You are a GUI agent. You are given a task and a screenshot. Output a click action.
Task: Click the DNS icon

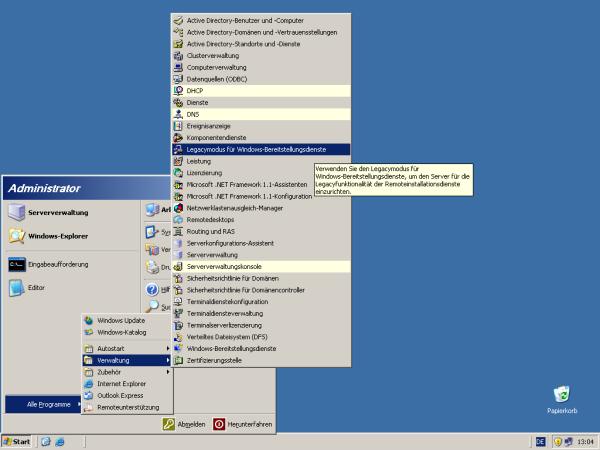178,114
